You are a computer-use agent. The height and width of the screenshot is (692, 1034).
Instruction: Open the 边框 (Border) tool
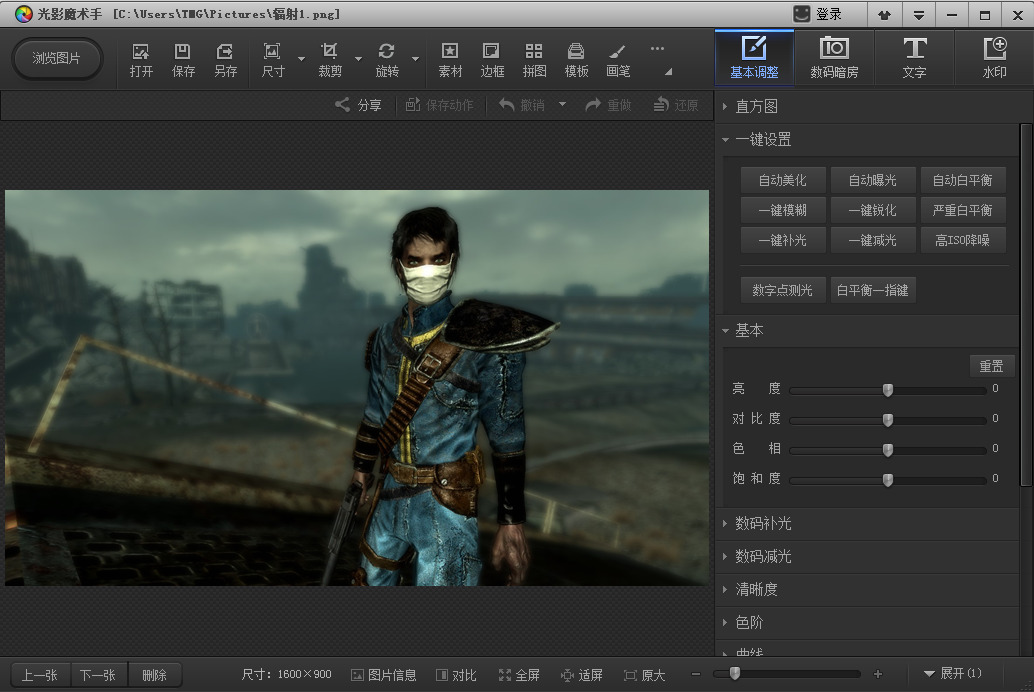click(492, 59)
